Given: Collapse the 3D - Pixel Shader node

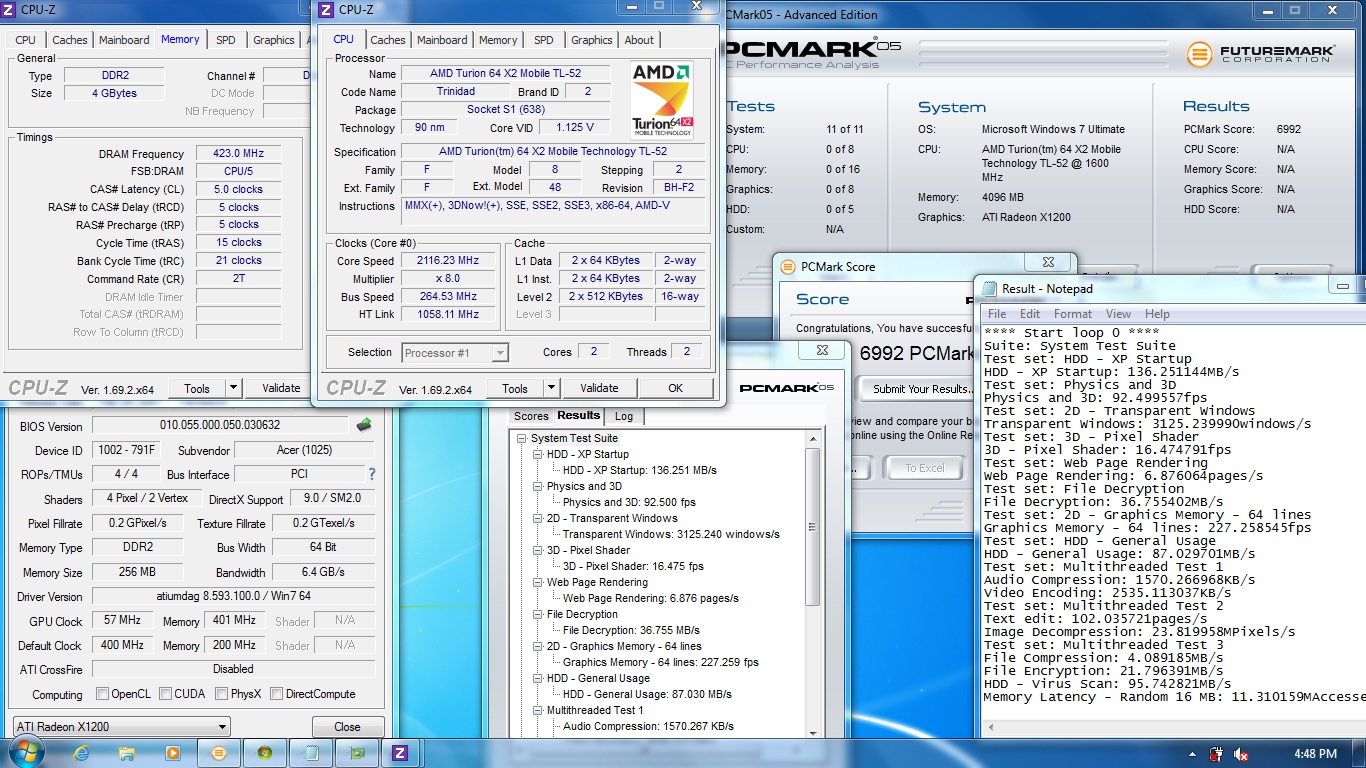Looking at the screenshot, I should click(537, 551).
